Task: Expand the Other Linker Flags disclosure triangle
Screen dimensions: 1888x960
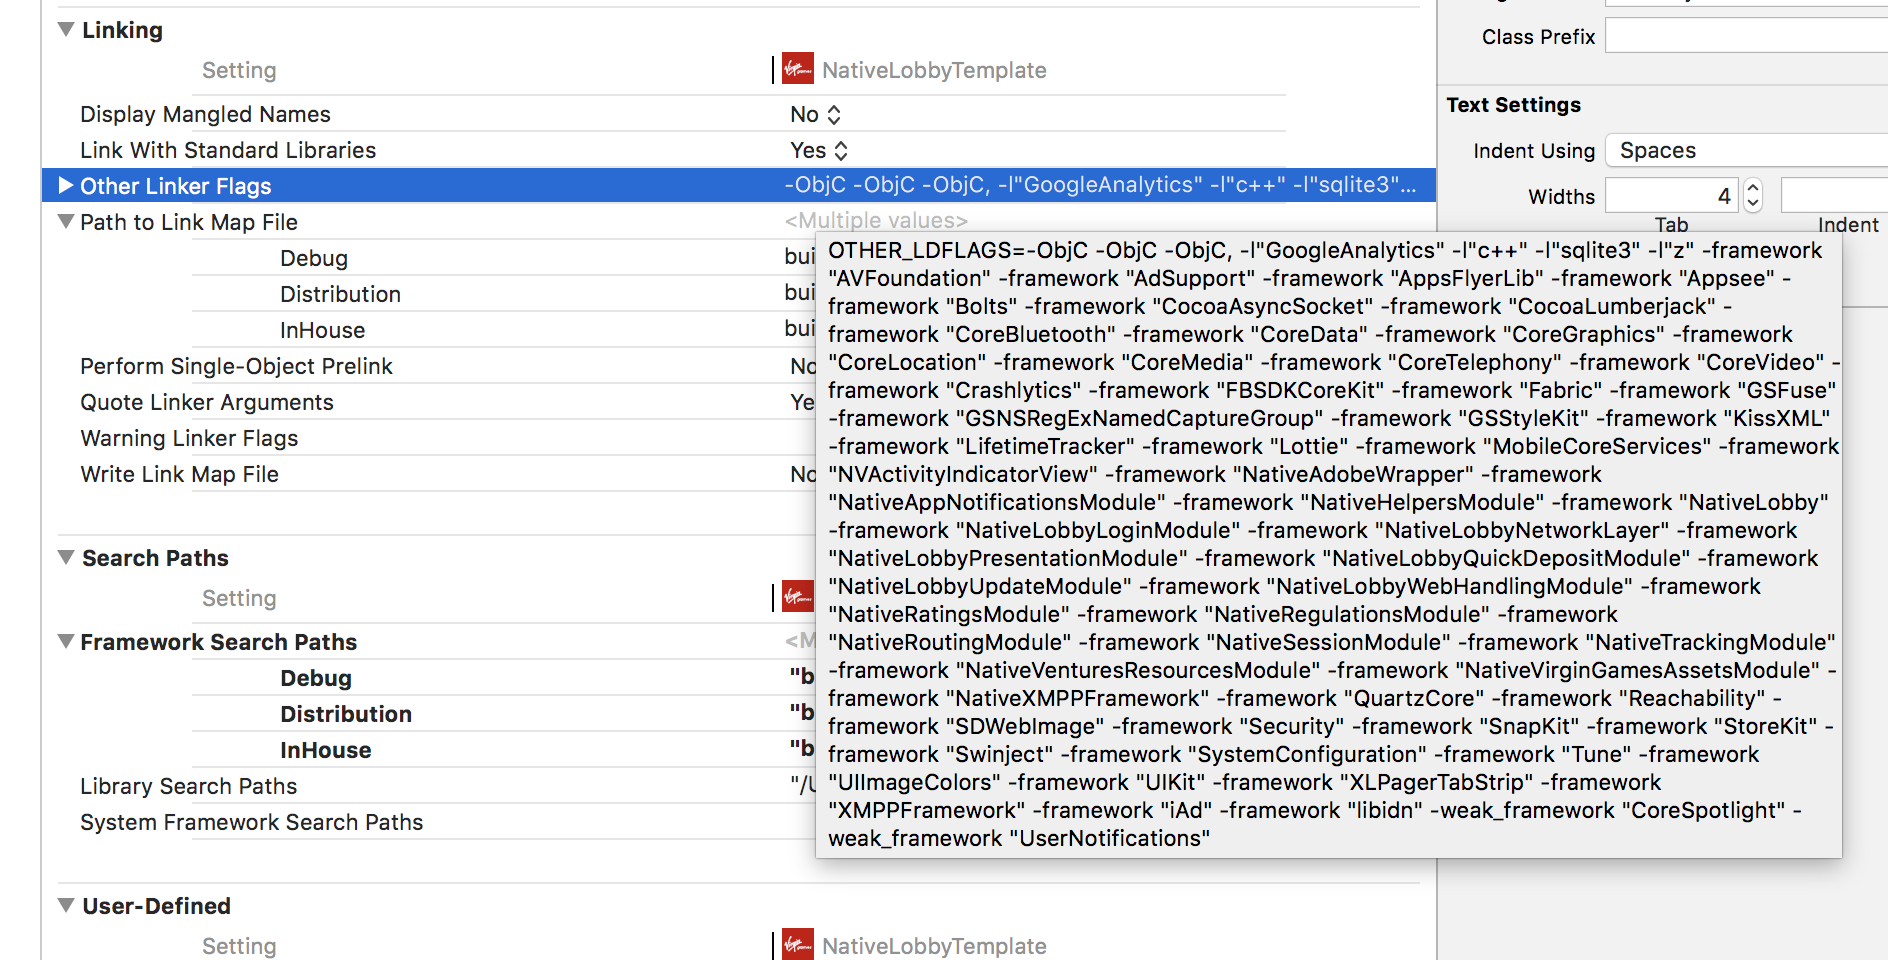Action: [65, 185]
